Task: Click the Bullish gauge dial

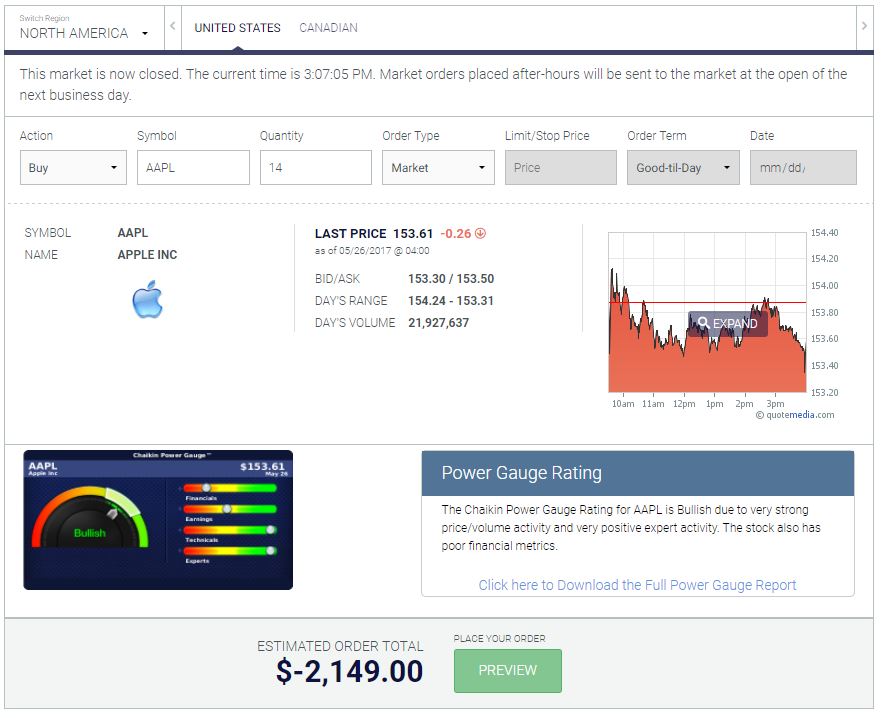Action: [x=90, y=518]
